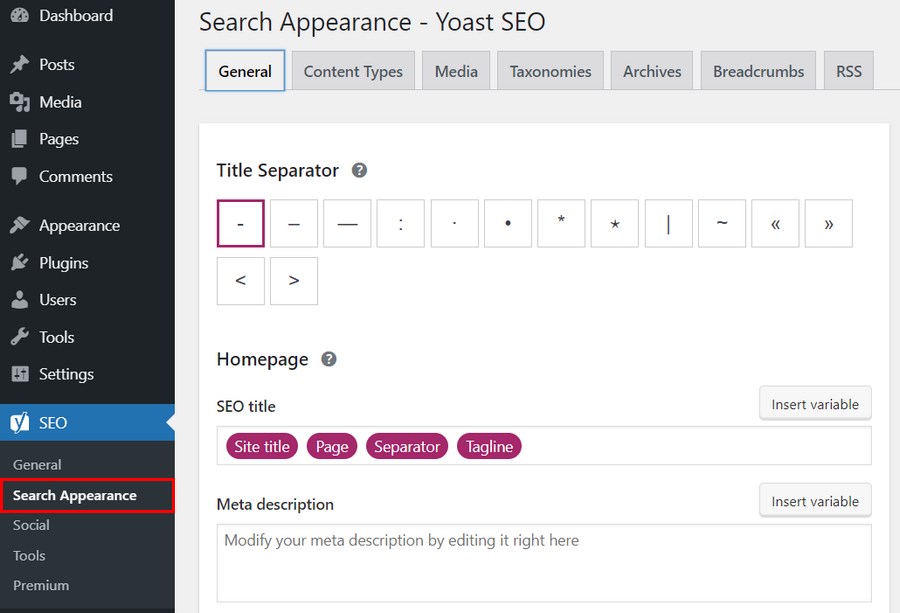900x613 pixels.
Task: Open the SEO menu item
Action: tap(87, 423)
